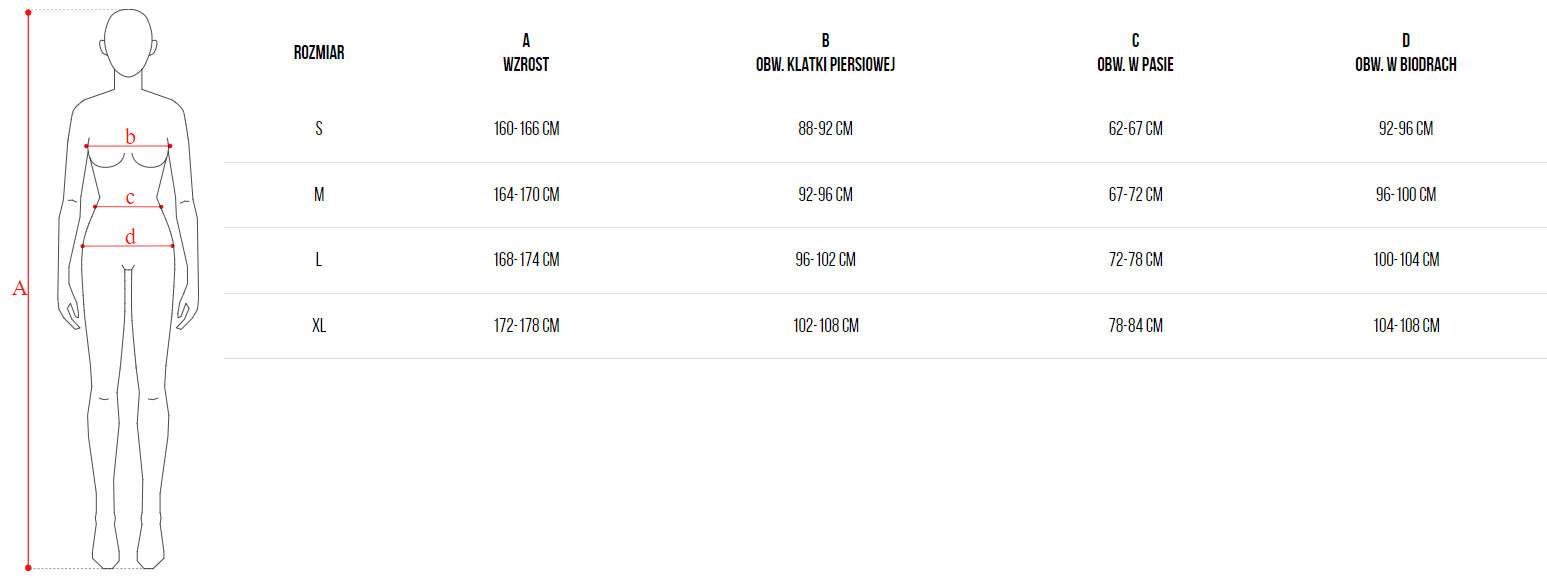The width and height of the screenshot is (1547, 578).
Task: Click the 92-96 CM chest value for M
Action: click(825, 195)
